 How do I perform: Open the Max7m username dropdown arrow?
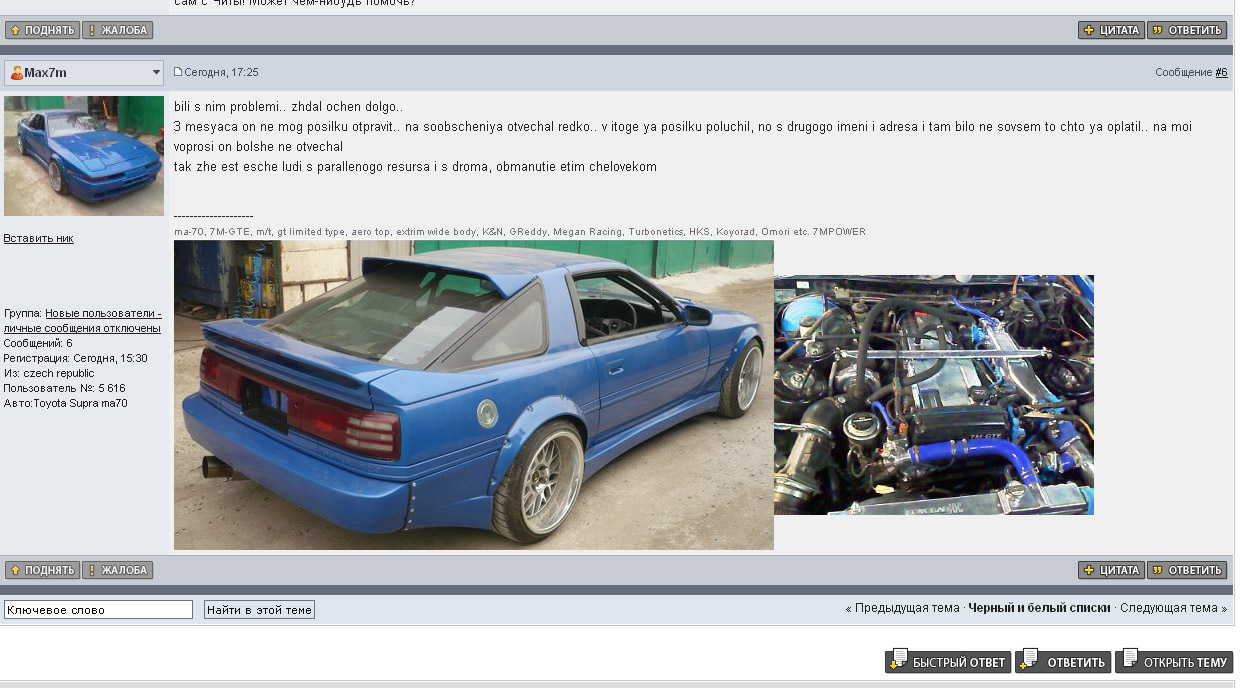point(156,73)
